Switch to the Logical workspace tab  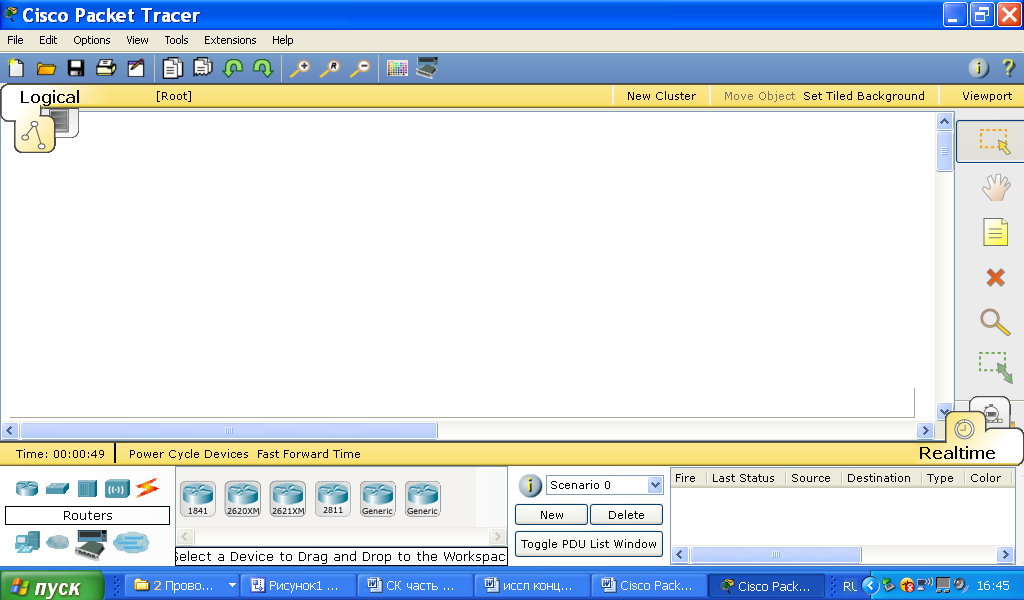(50, 97)
